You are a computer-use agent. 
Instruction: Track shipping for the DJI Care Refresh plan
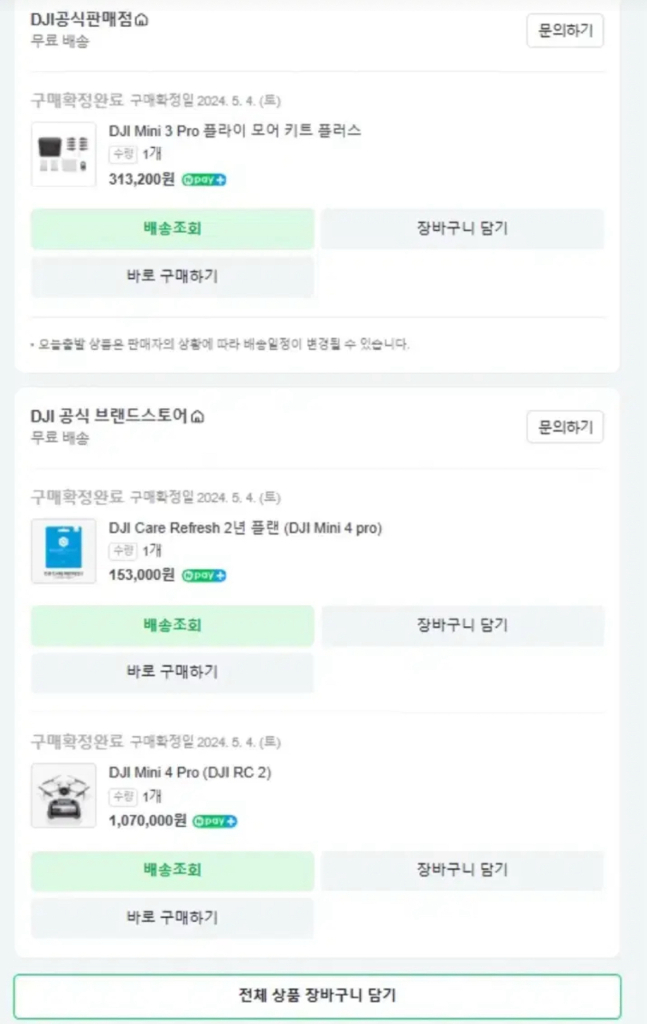(171, 626)
